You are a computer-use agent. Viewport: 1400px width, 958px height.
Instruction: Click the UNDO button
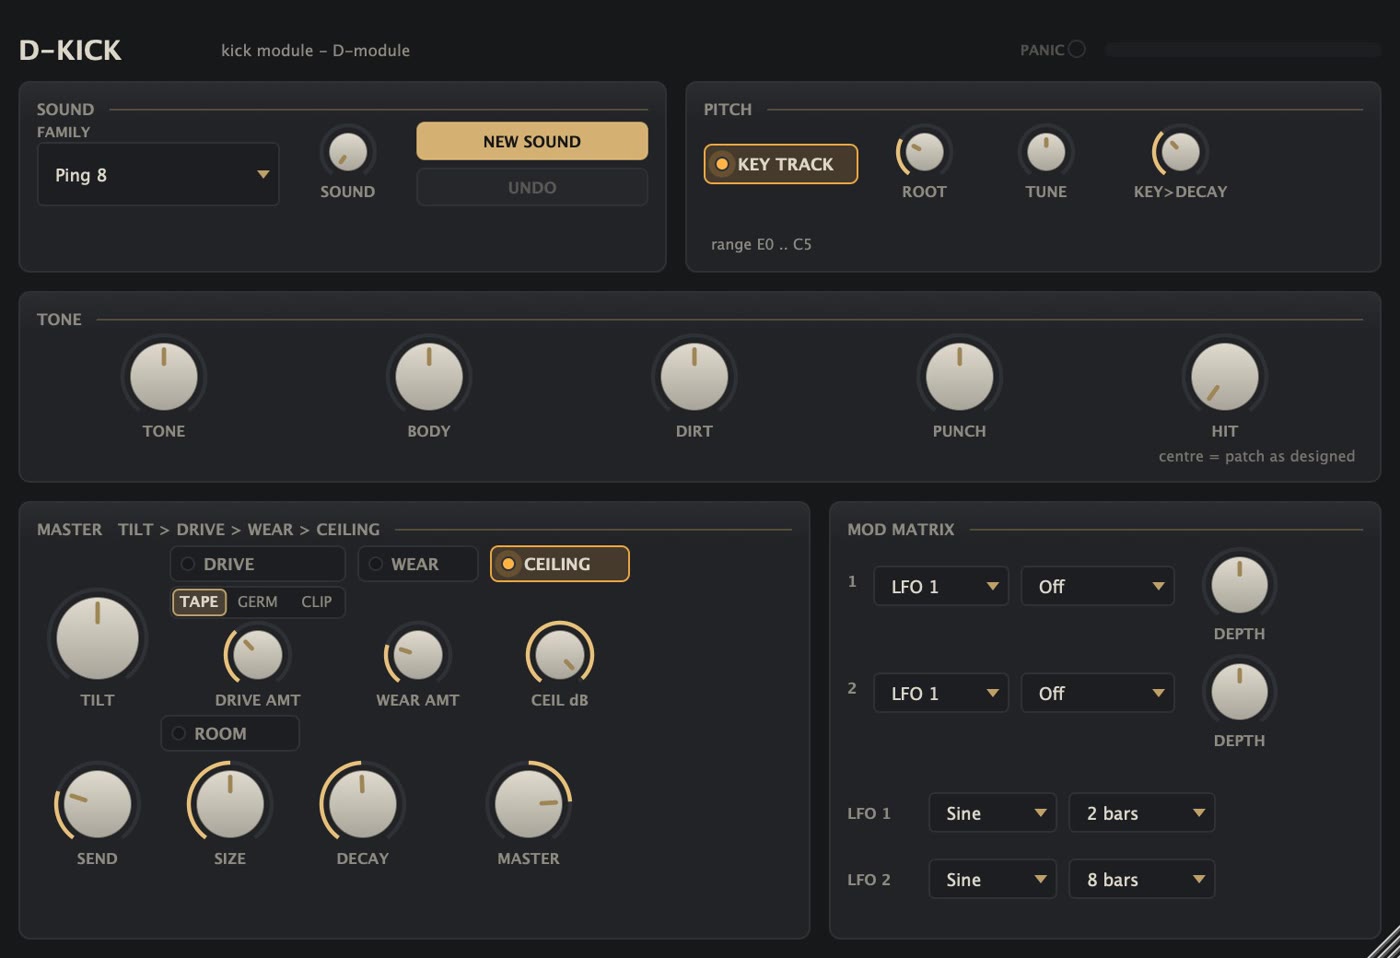pos(532,187)
